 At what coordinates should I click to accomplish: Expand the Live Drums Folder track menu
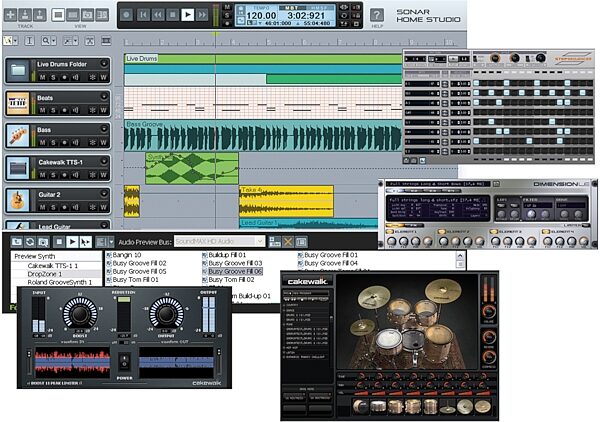103,64
